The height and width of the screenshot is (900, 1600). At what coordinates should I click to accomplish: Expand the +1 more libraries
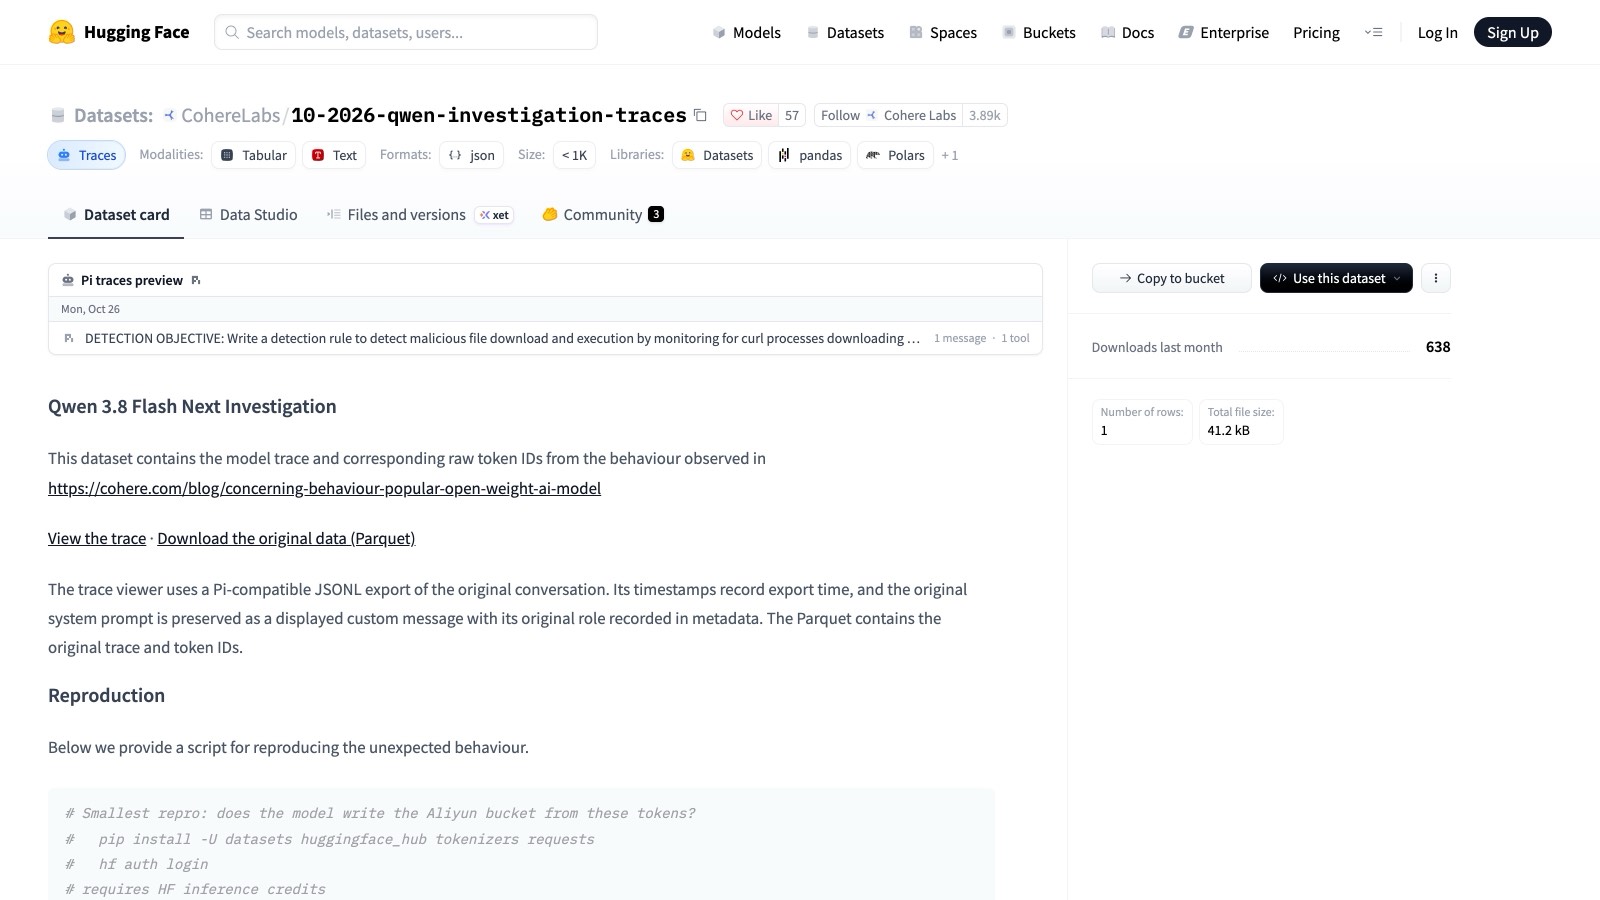[950, 155]
